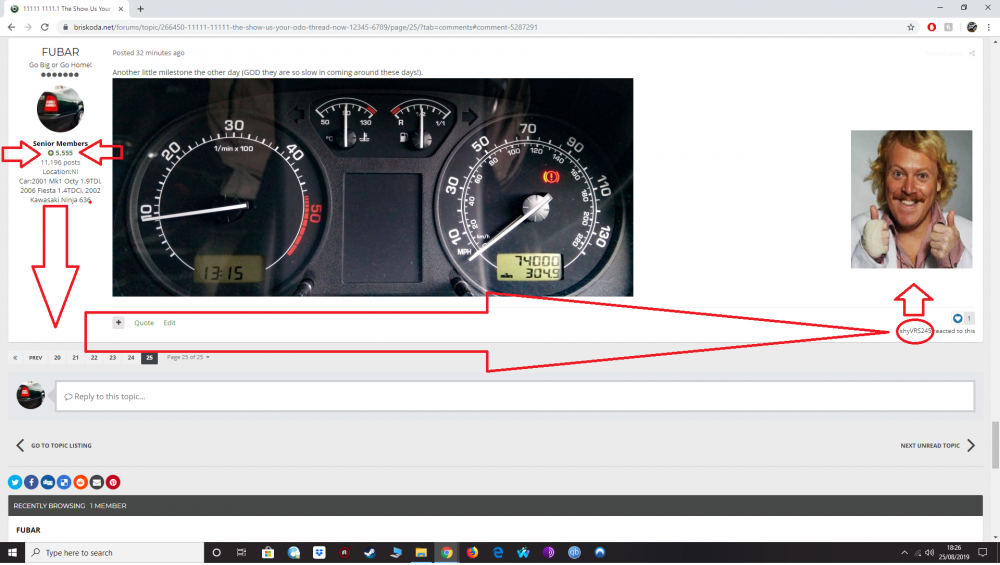Open Microsoft Edge from taskbar
This screenshot has width=1000, height=565.
pos(497,553)
